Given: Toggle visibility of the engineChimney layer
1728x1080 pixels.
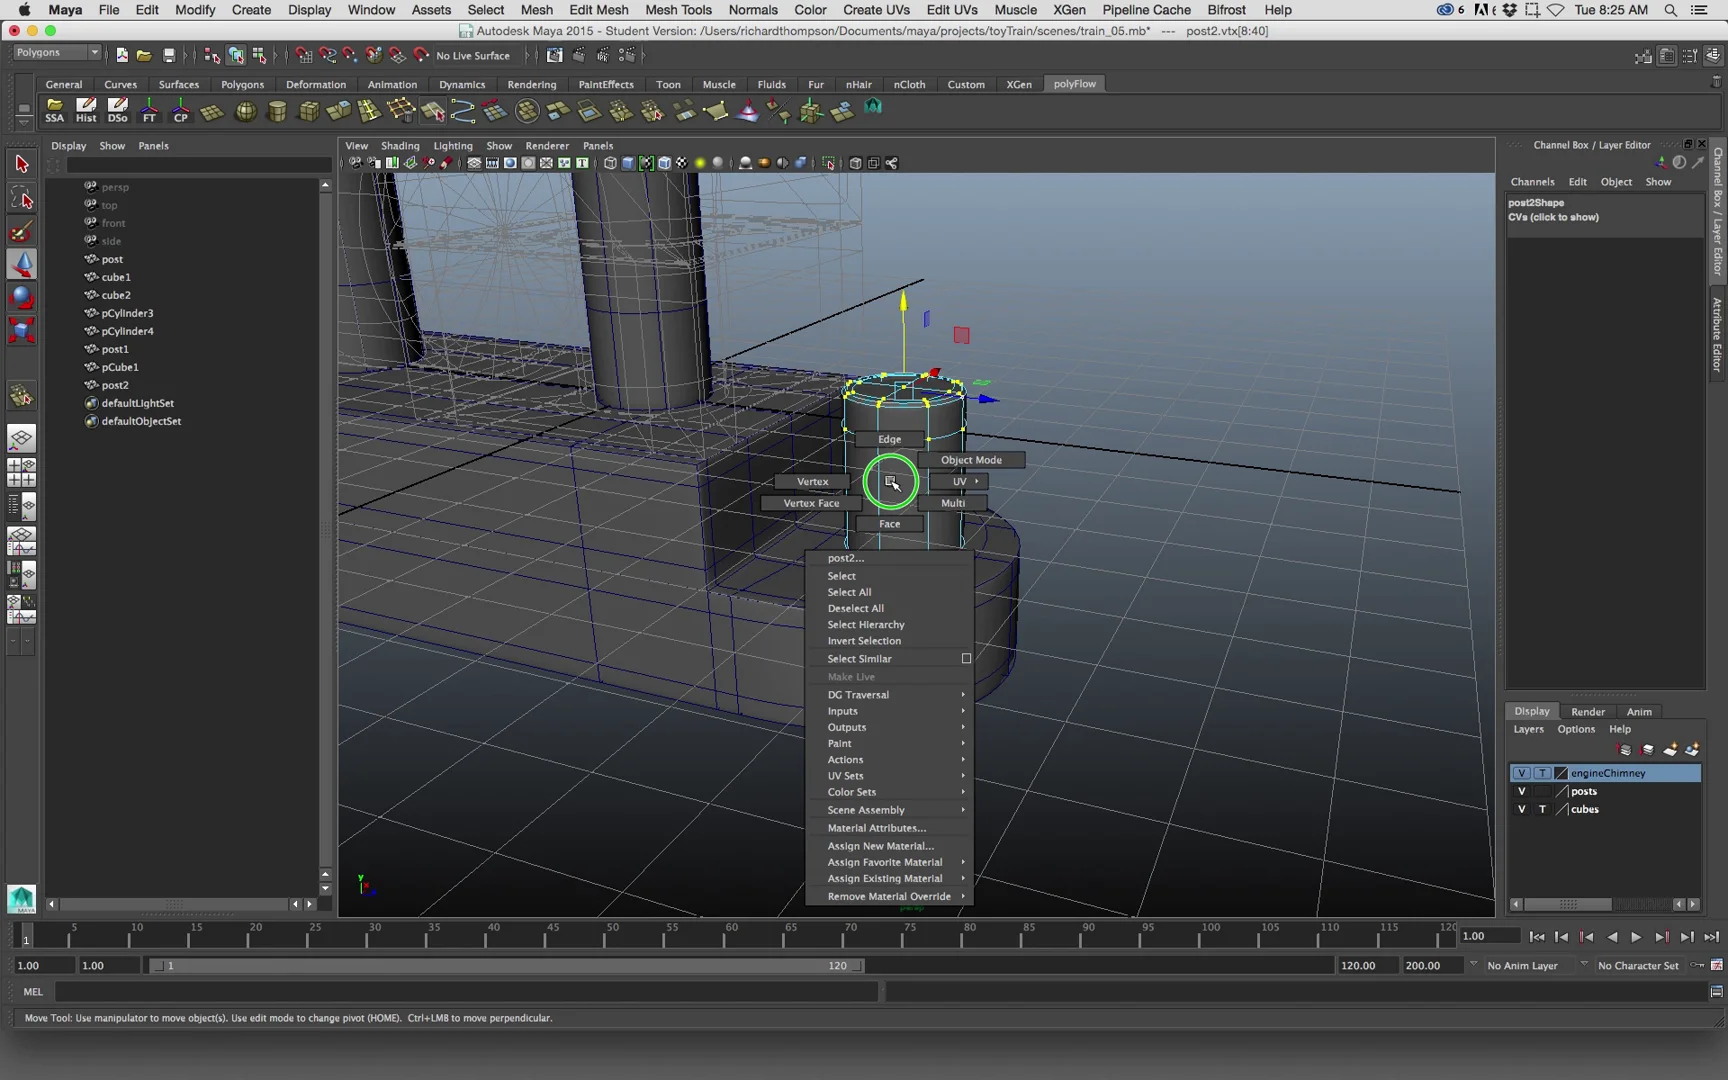Looking at the screenshot, I should point(1521,772).
